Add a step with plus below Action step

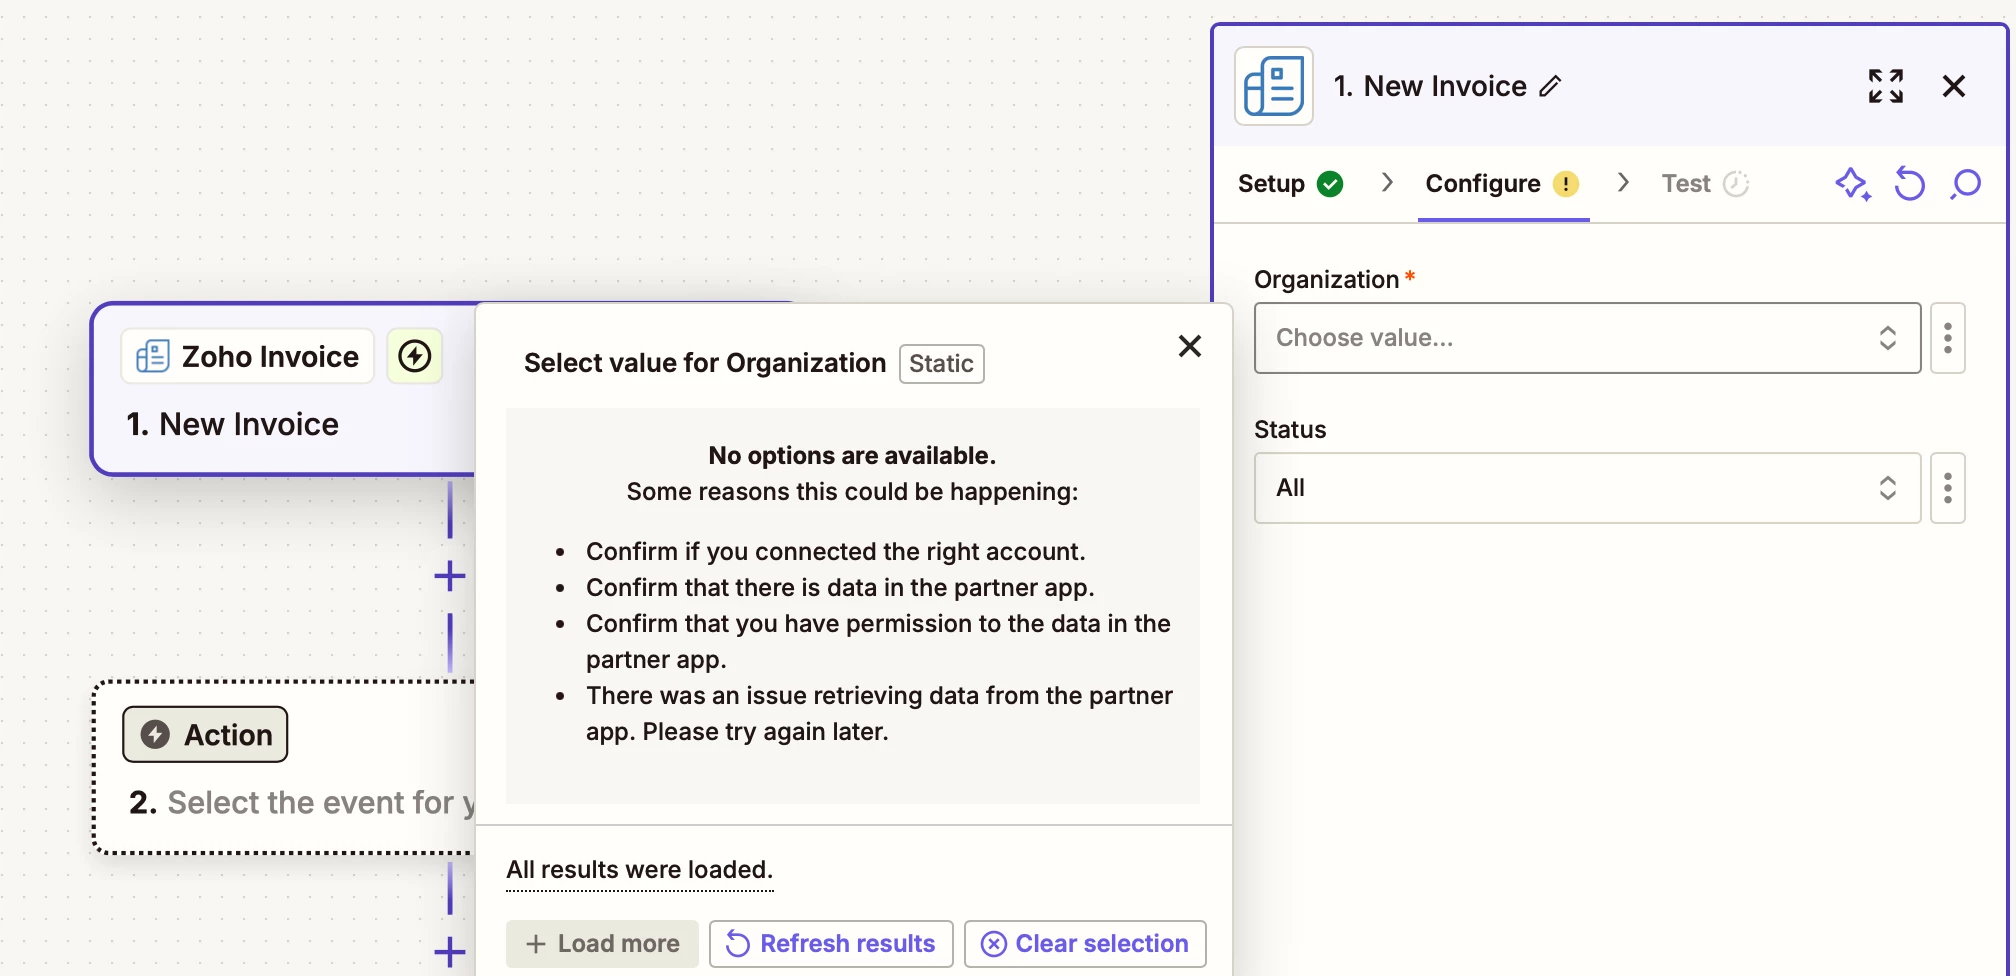click(x=450, y=951)
